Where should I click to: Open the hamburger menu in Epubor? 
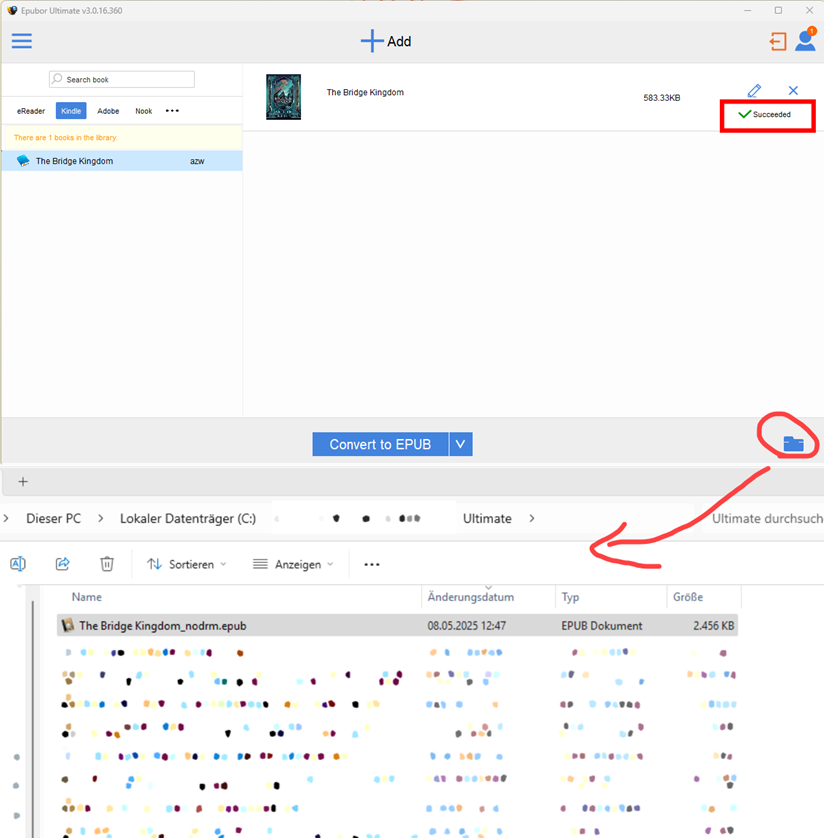22,41
